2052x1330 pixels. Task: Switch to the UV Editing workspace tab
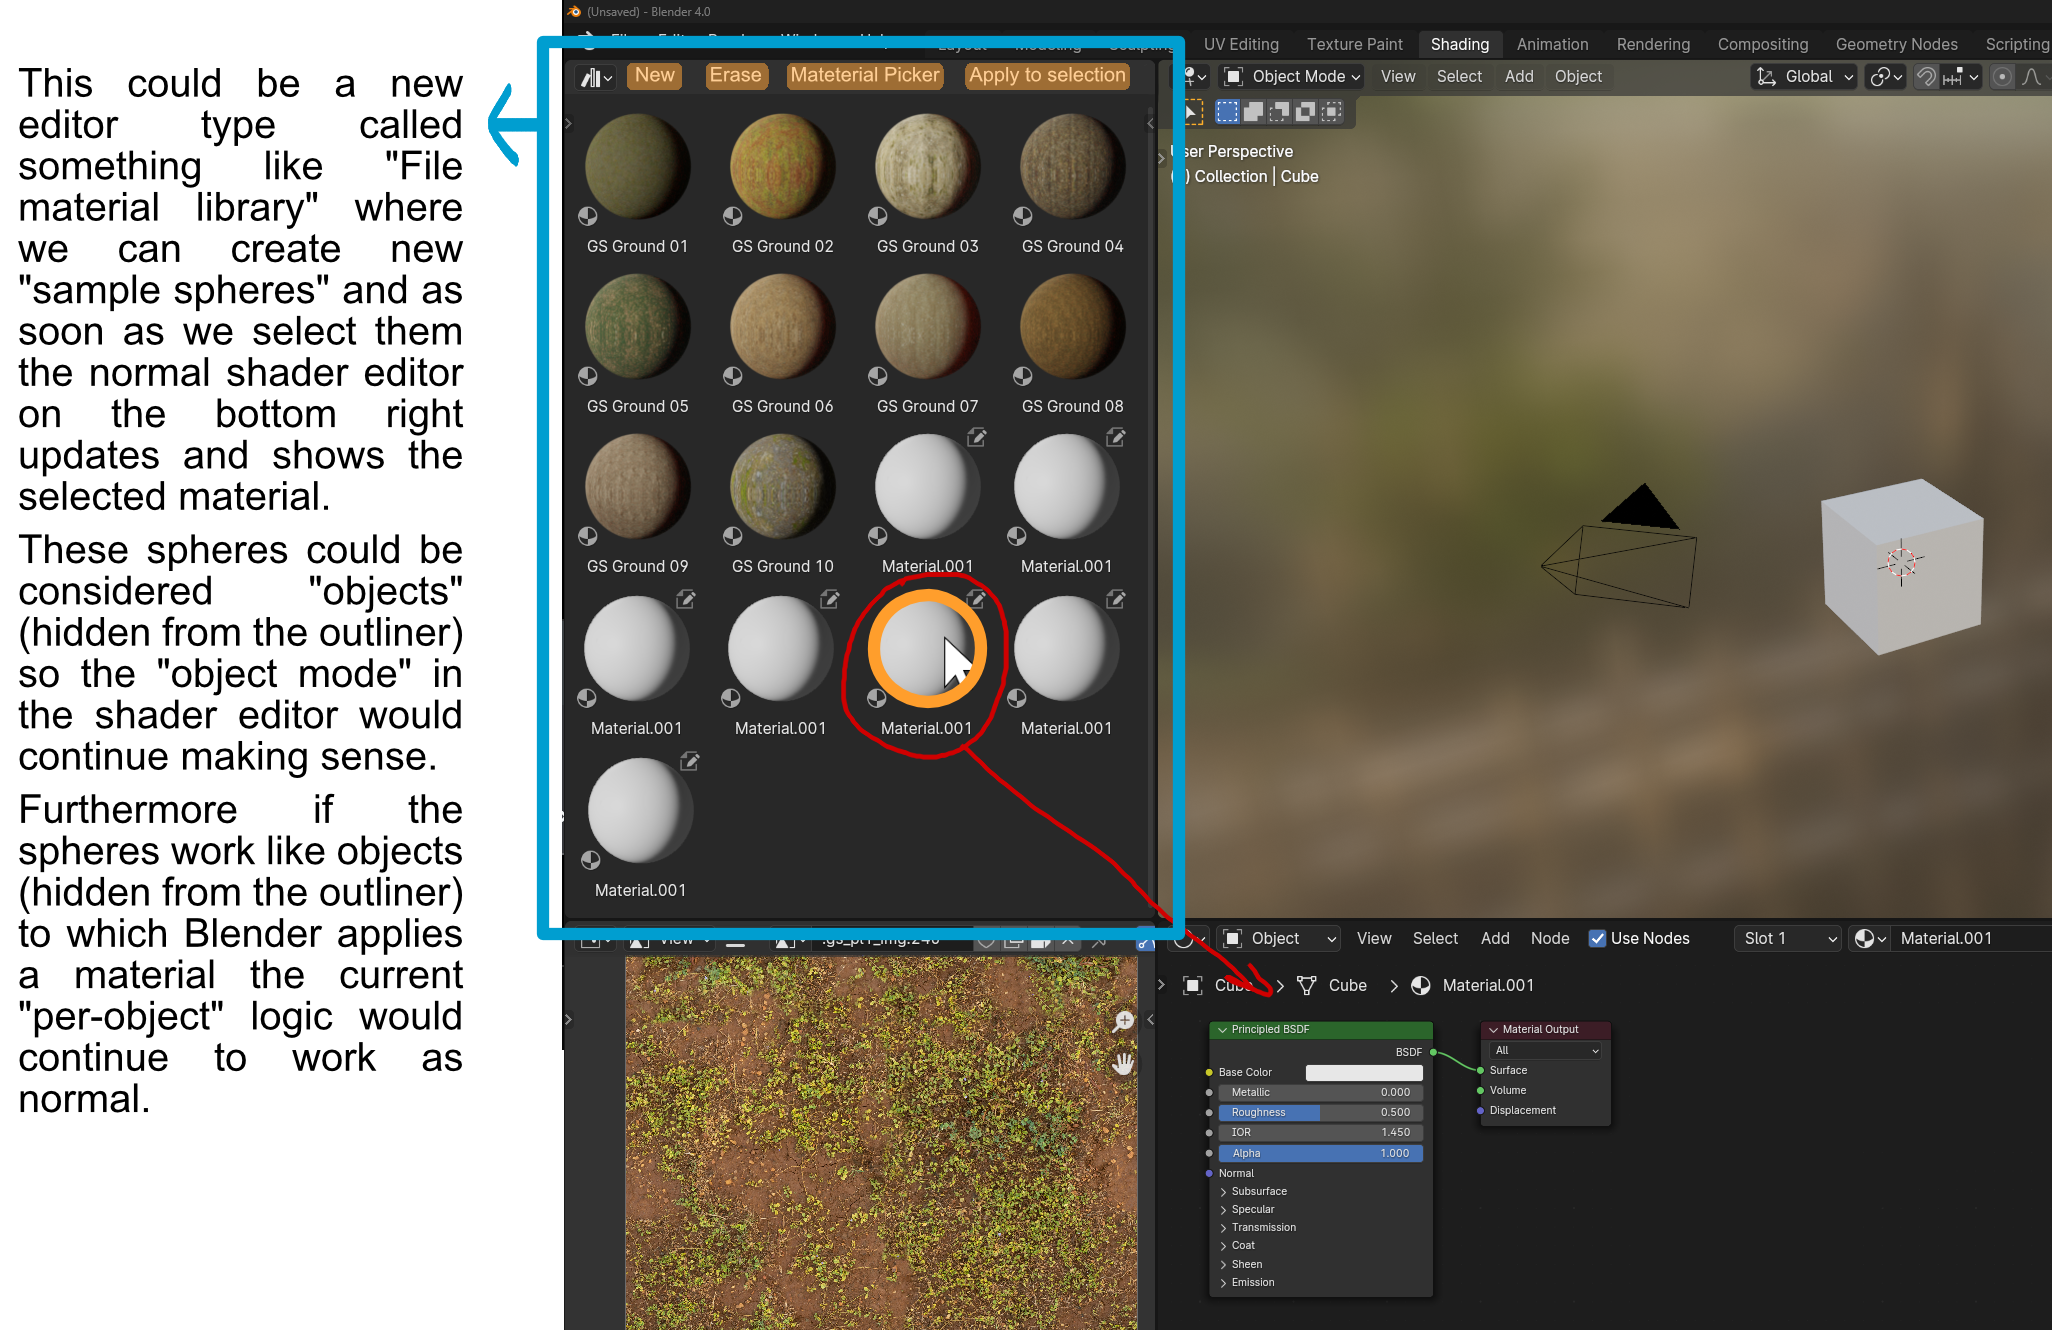pyautogui.click(x=1241, y=44)
